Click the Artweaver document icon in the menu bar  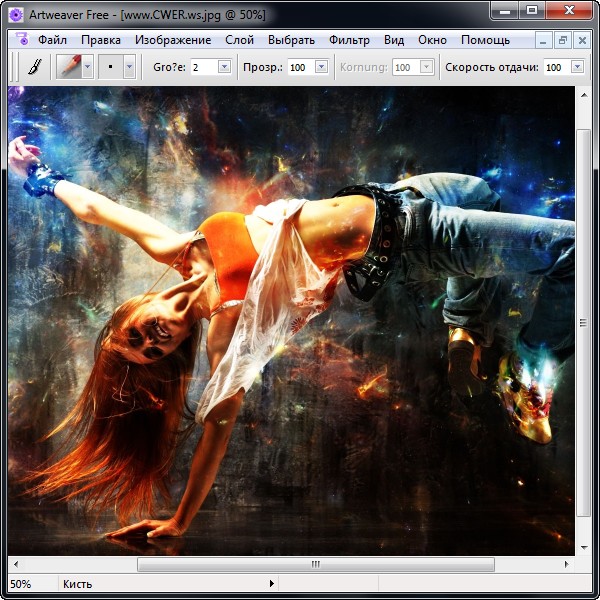coord(22,39)
